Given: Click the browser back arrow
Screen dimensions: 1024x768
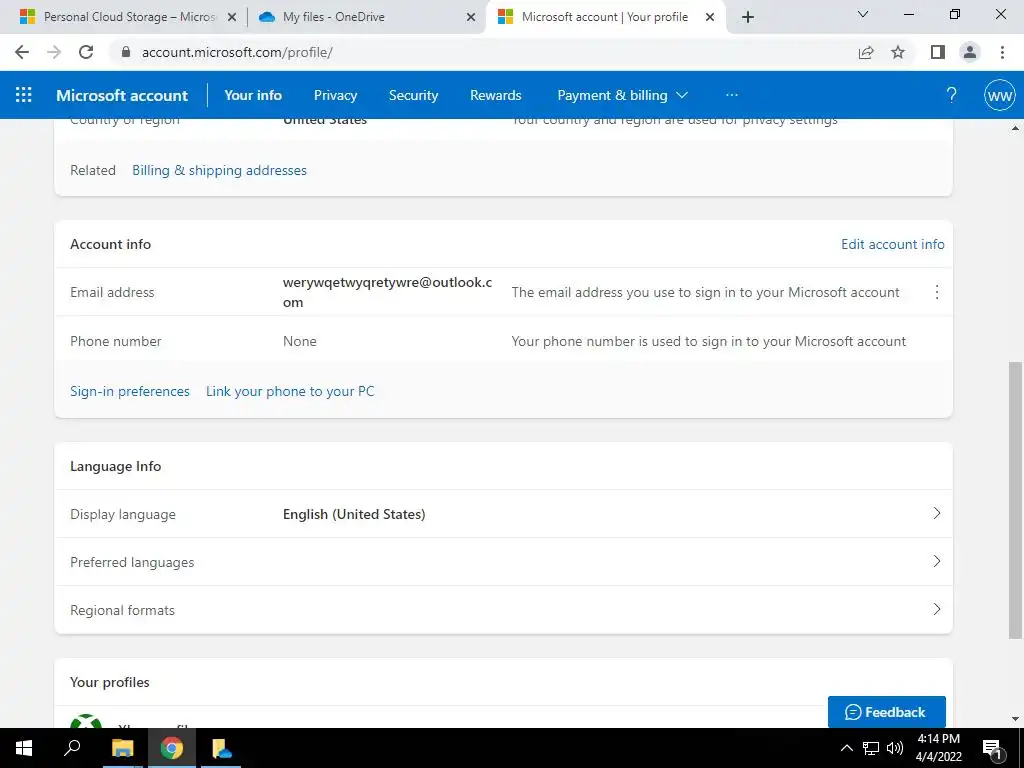Looking at the screenshot, I should pyautogui.click(x=22, y=52).
